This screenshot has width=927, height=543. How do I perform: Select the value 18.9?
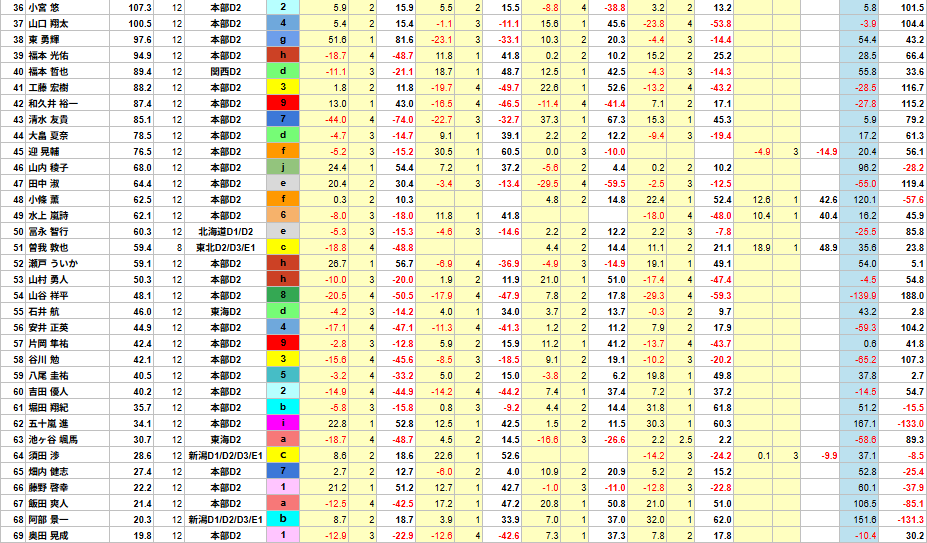click(760, 248)
